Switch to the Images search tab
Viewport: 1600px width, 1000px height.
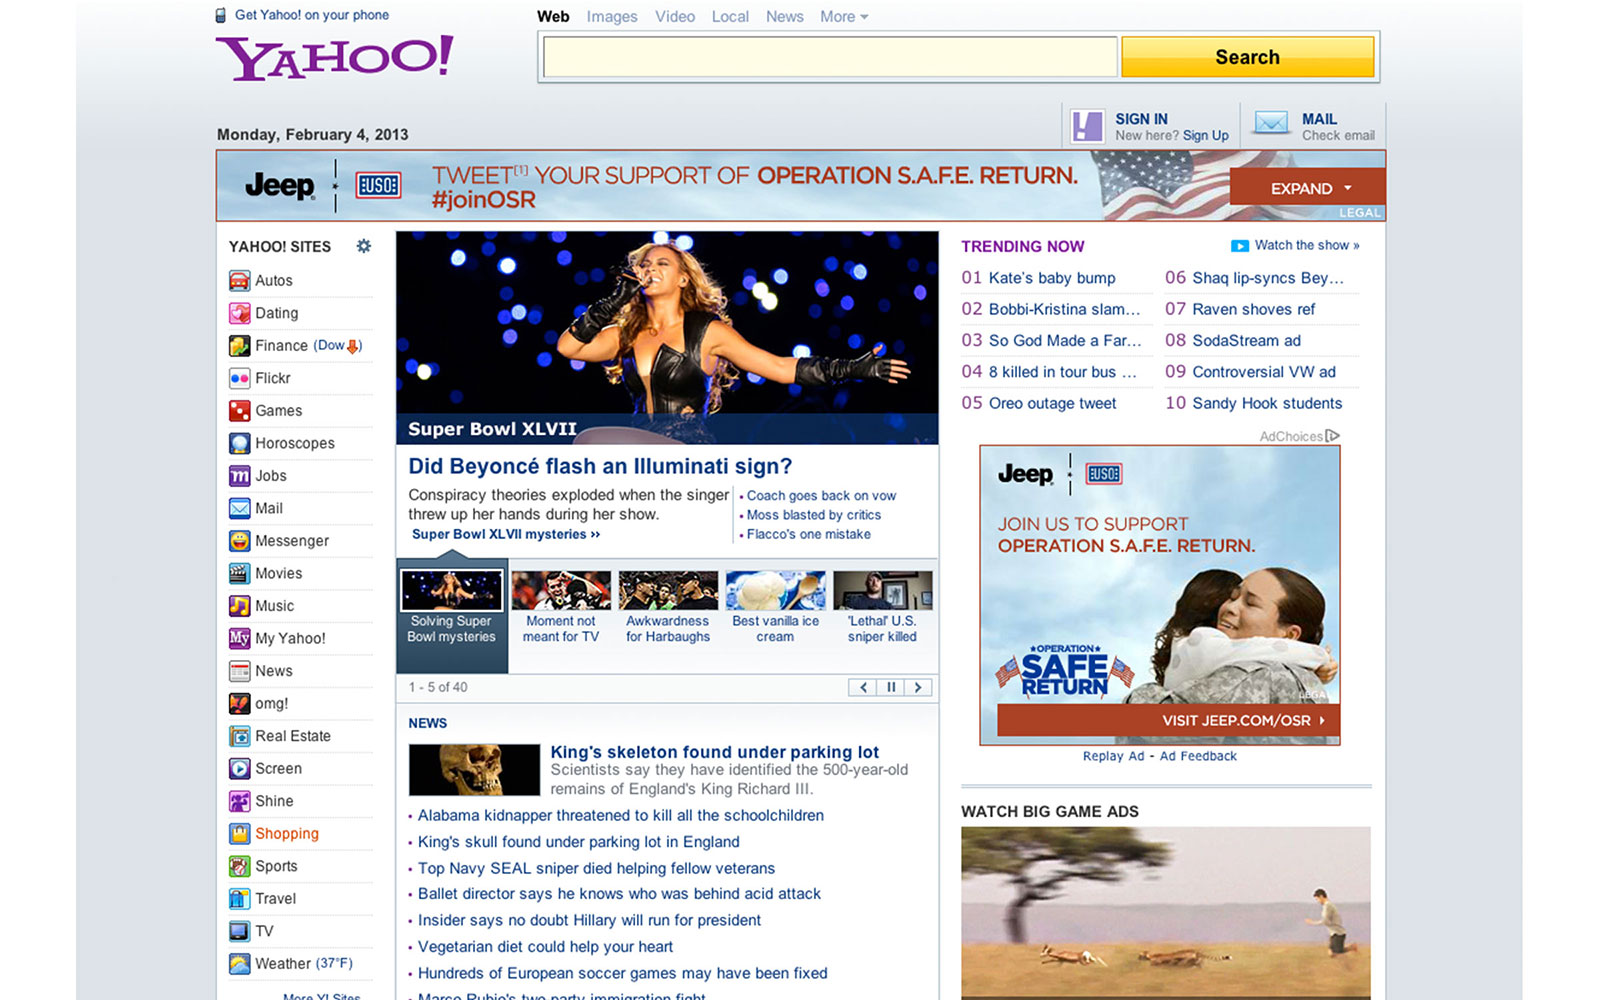tap(612, 17)
